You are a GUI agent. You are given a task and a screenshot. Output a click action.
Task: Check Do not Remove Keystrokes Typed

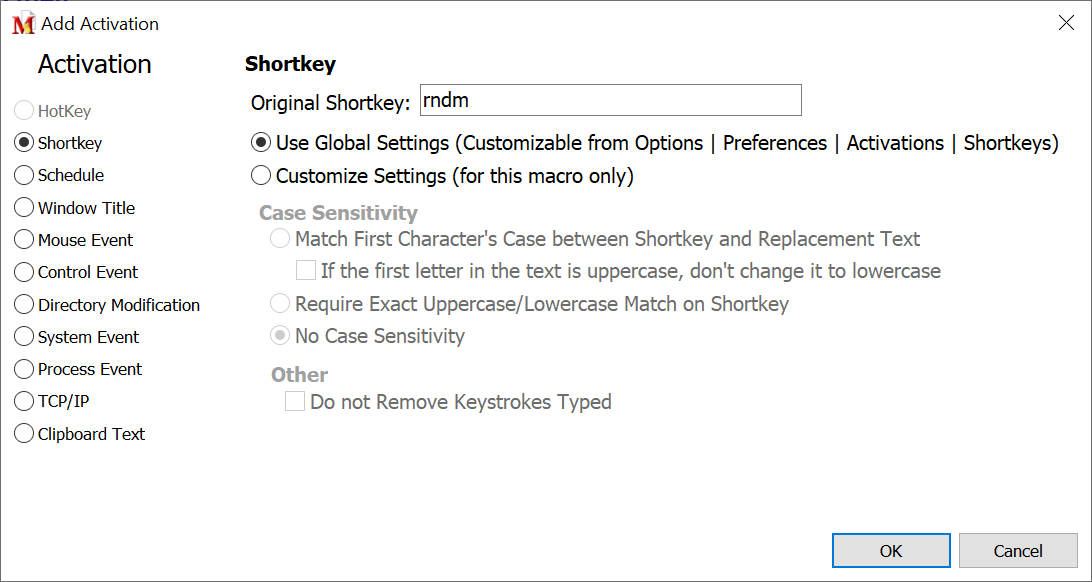click(x=295, y=402)
